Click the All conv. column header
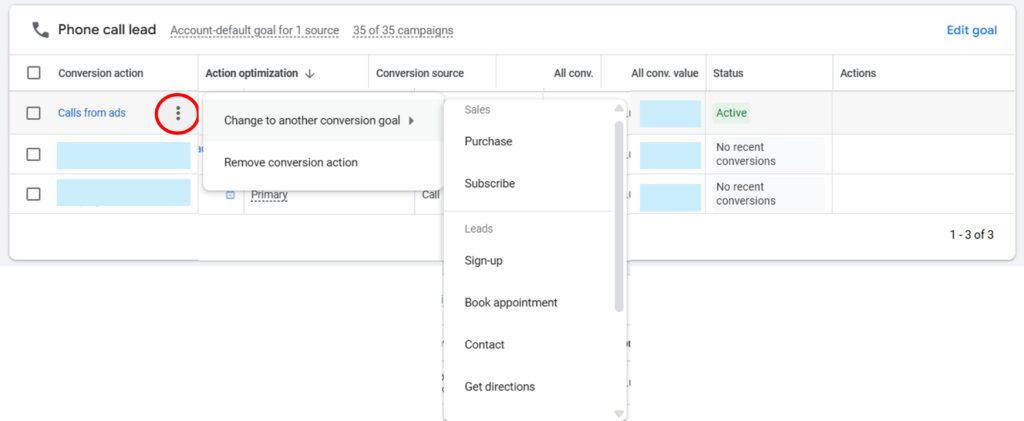The height and width of the screenshot is (421, 1024). 573,73
